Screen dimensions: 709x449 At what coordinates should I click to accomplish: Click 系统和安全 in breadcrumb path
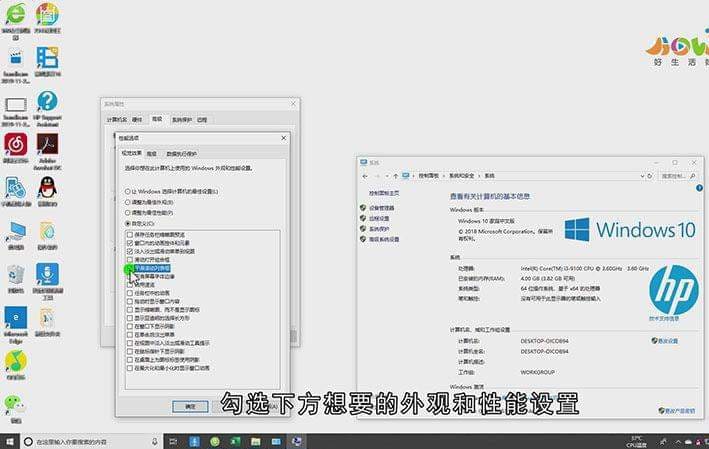462,176
